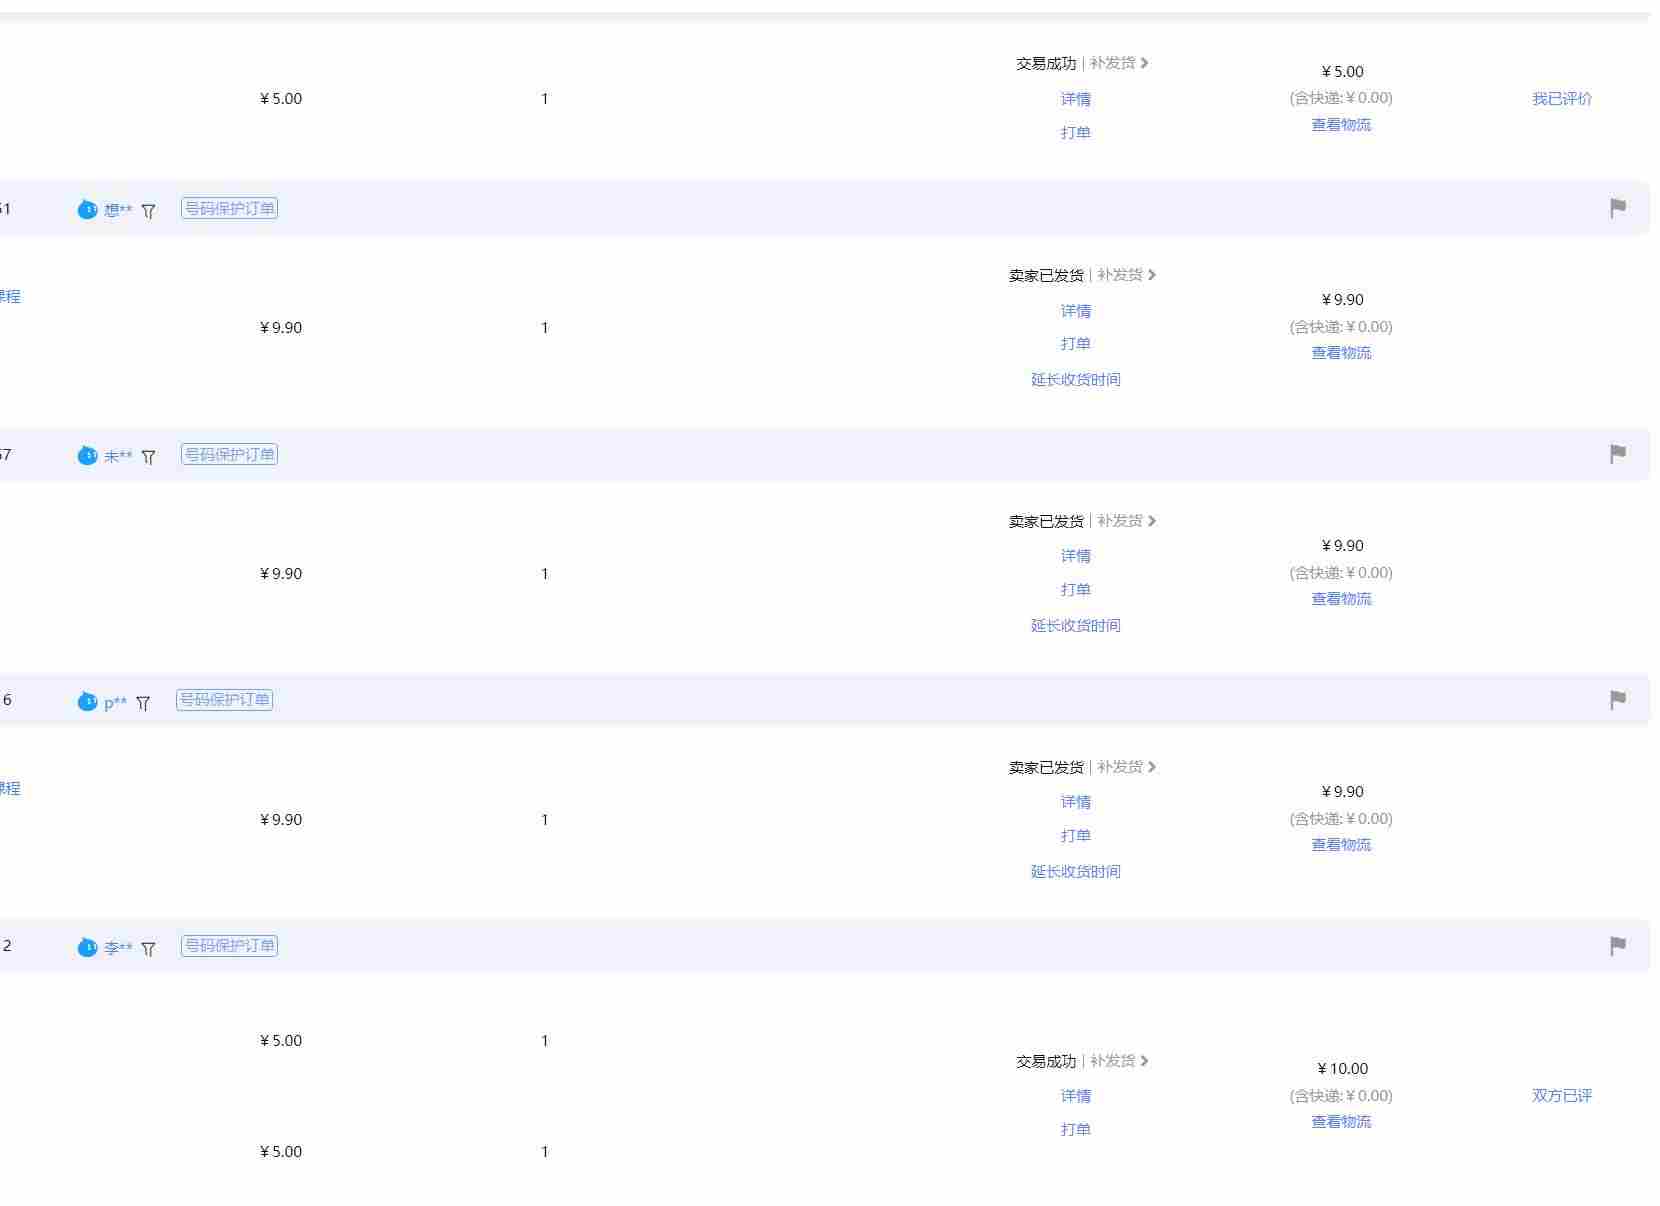Expand 补发货 arrow on first ¥5.00 order
This screenshot has width=1660, height=1206.
1144,63
